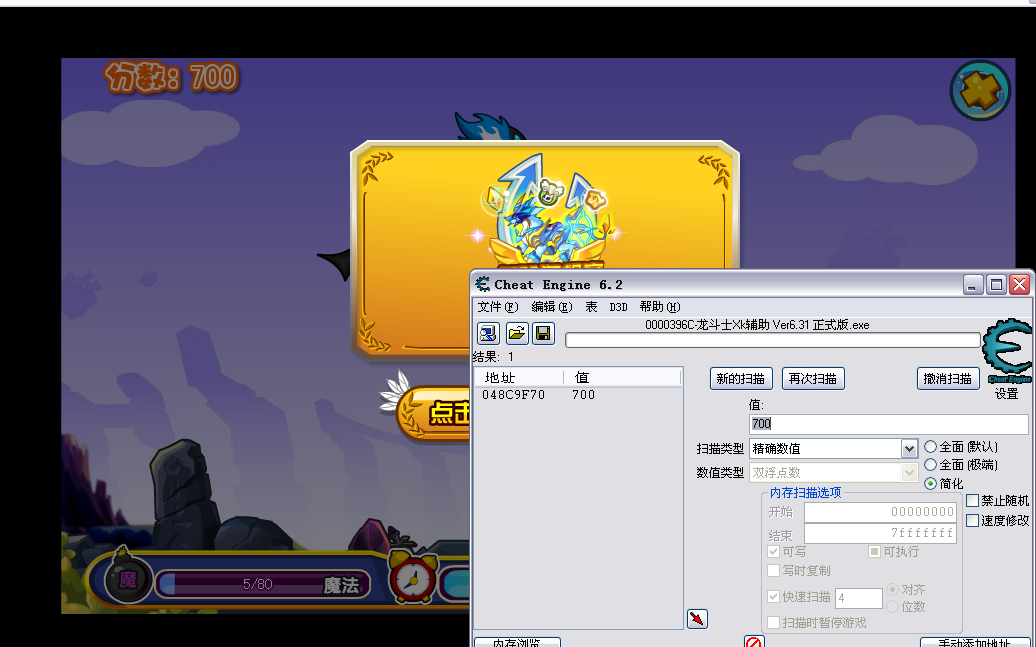Image resolution: width=1036 pixels, height=647 pixels.
Task: Click 撤消扫描 undo scan button
Action: 947,379
